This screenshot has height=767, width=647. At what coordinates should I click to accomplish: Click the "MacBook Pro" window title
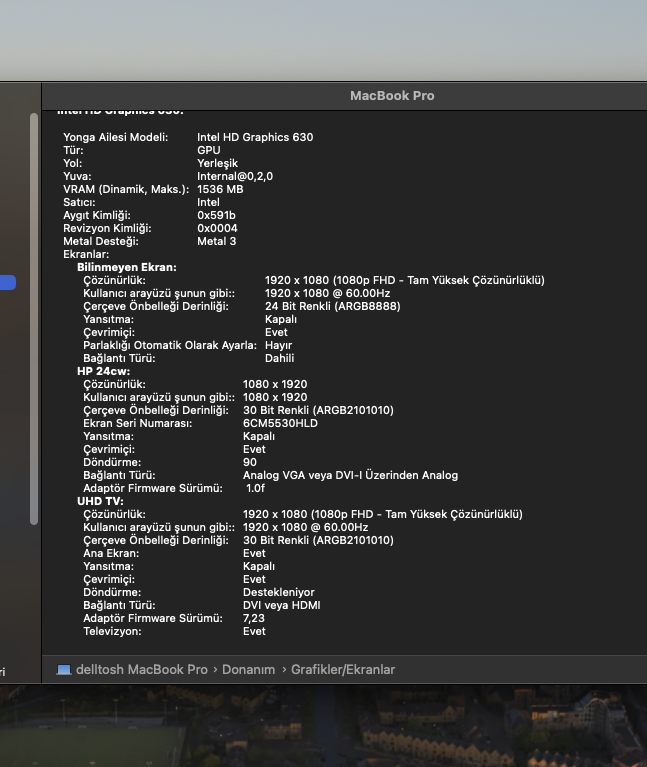pos(392,96)
